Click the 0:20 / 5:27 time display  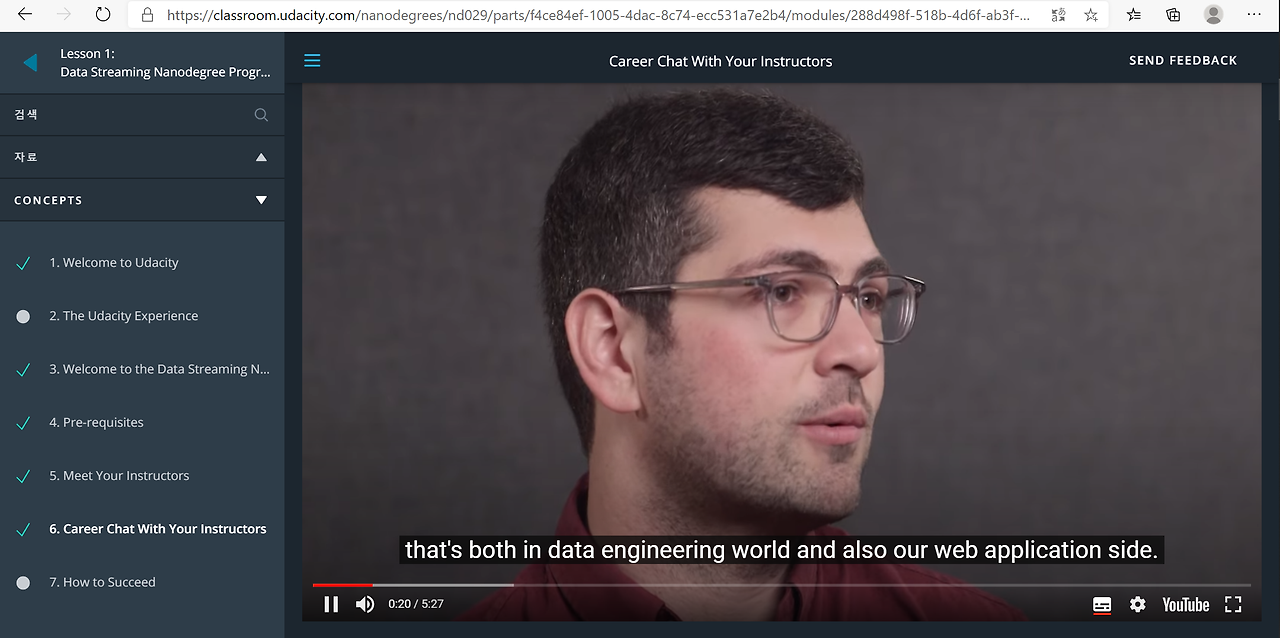tap(416, 604)
